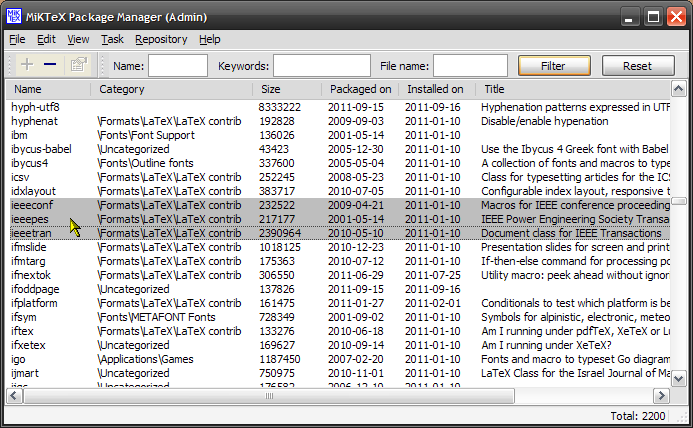
Task: Open the Repository menu
Action: pyautogui.click(x=161, y=39)
